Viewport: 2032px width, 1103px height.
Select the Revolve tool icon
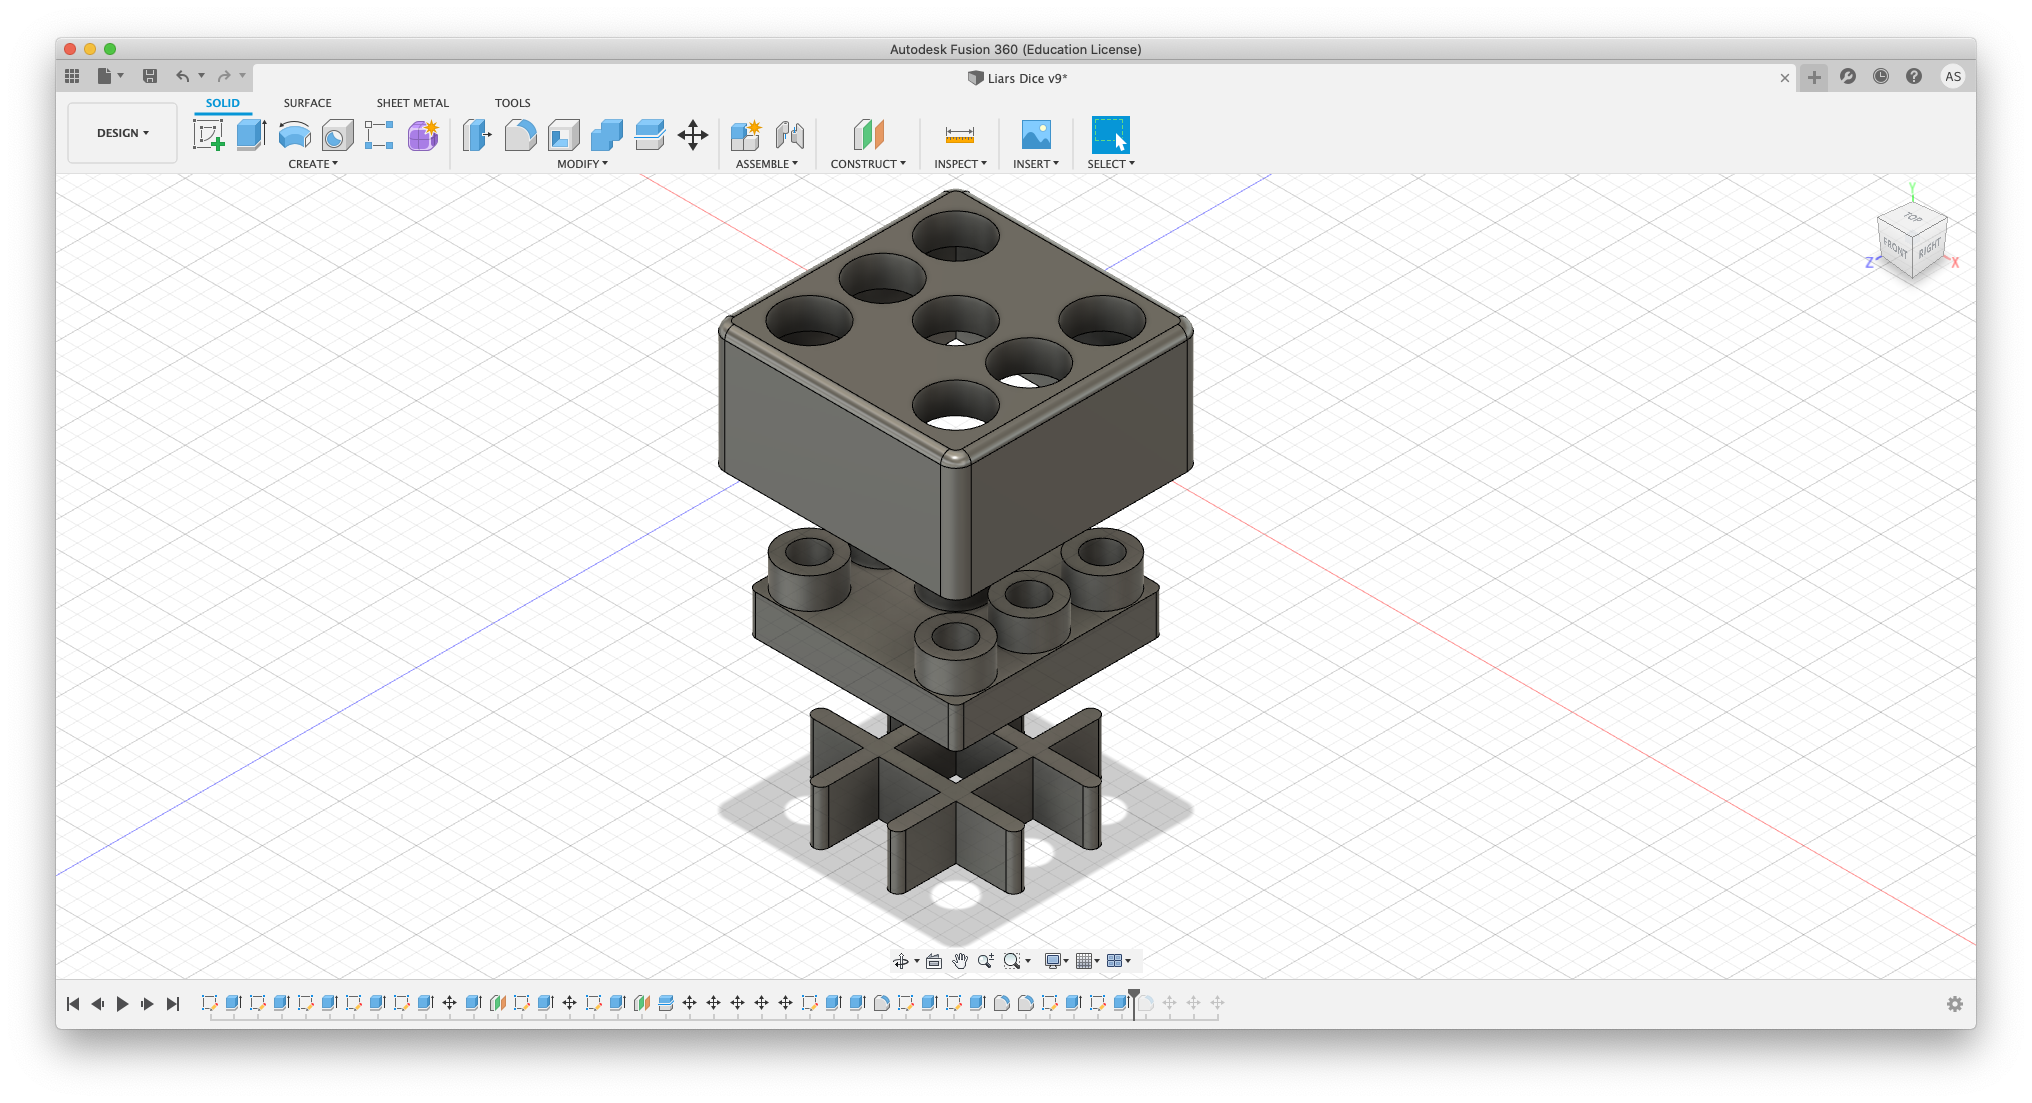pyautogui.click(x=294, y=135)
